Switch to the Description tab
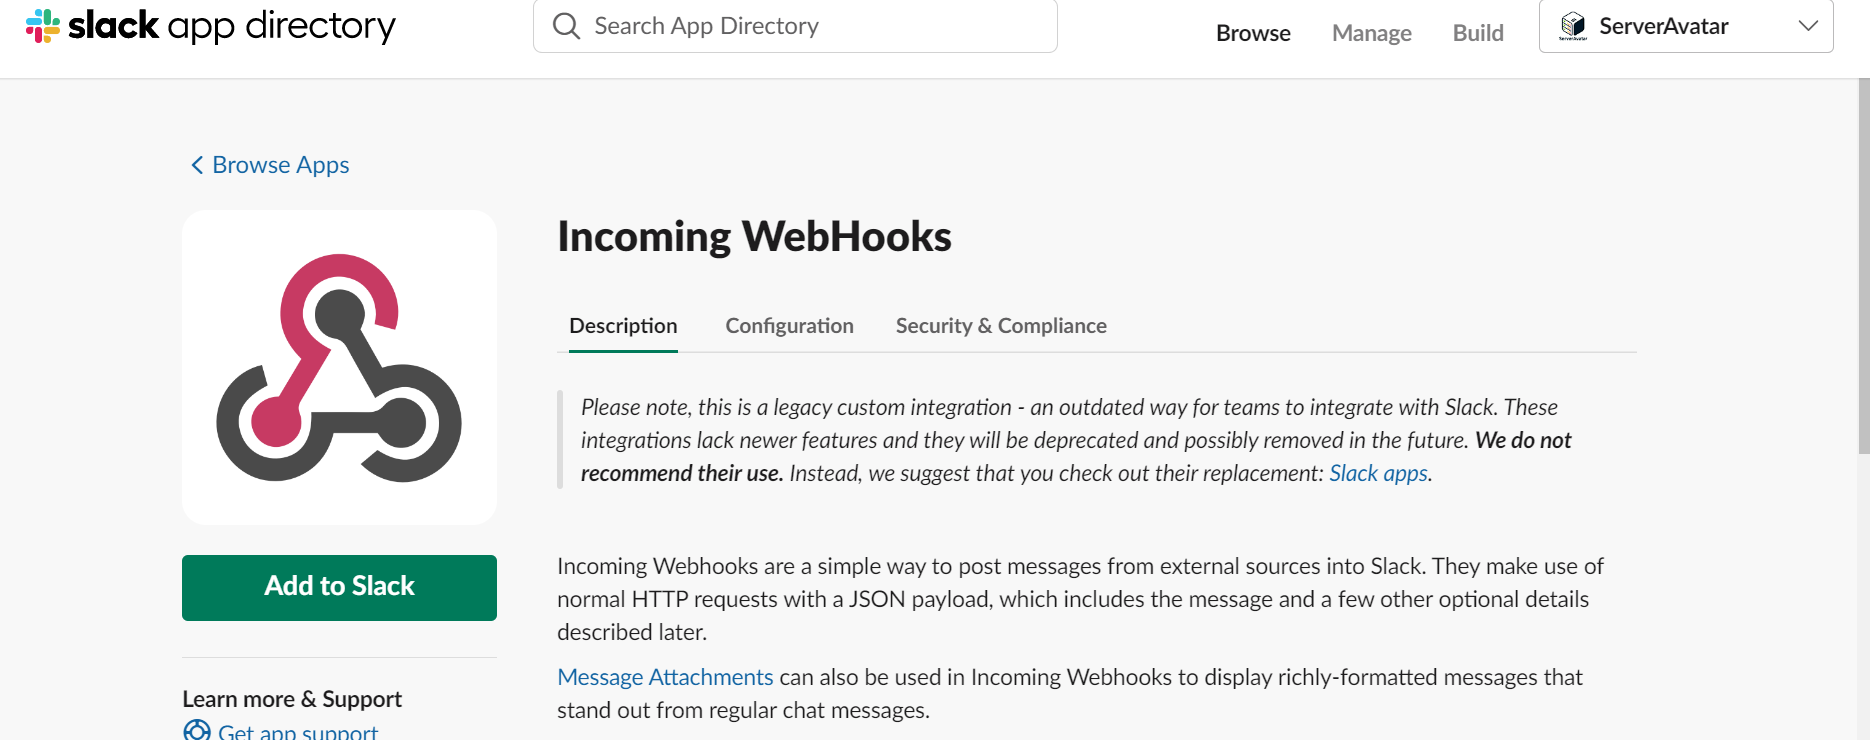The width and height of the screenshot is (1870, 740). click(623, 326)
